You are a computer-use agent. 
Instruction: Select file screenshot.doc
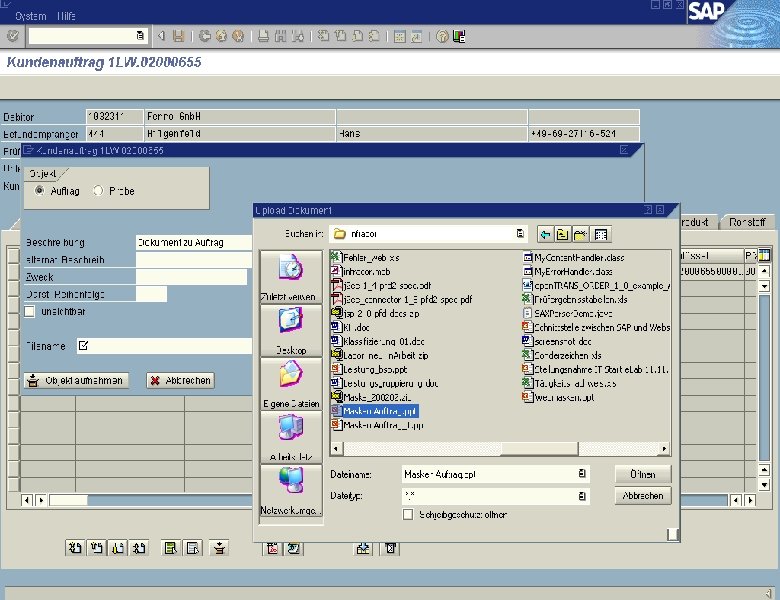(557, 341)
